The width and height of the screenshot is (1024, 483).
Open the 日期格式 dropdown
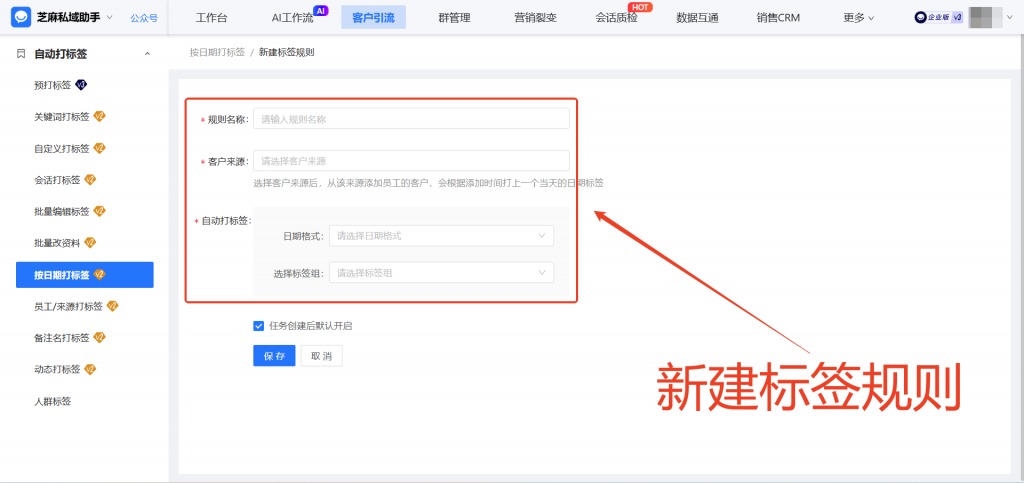pos(441,236)
